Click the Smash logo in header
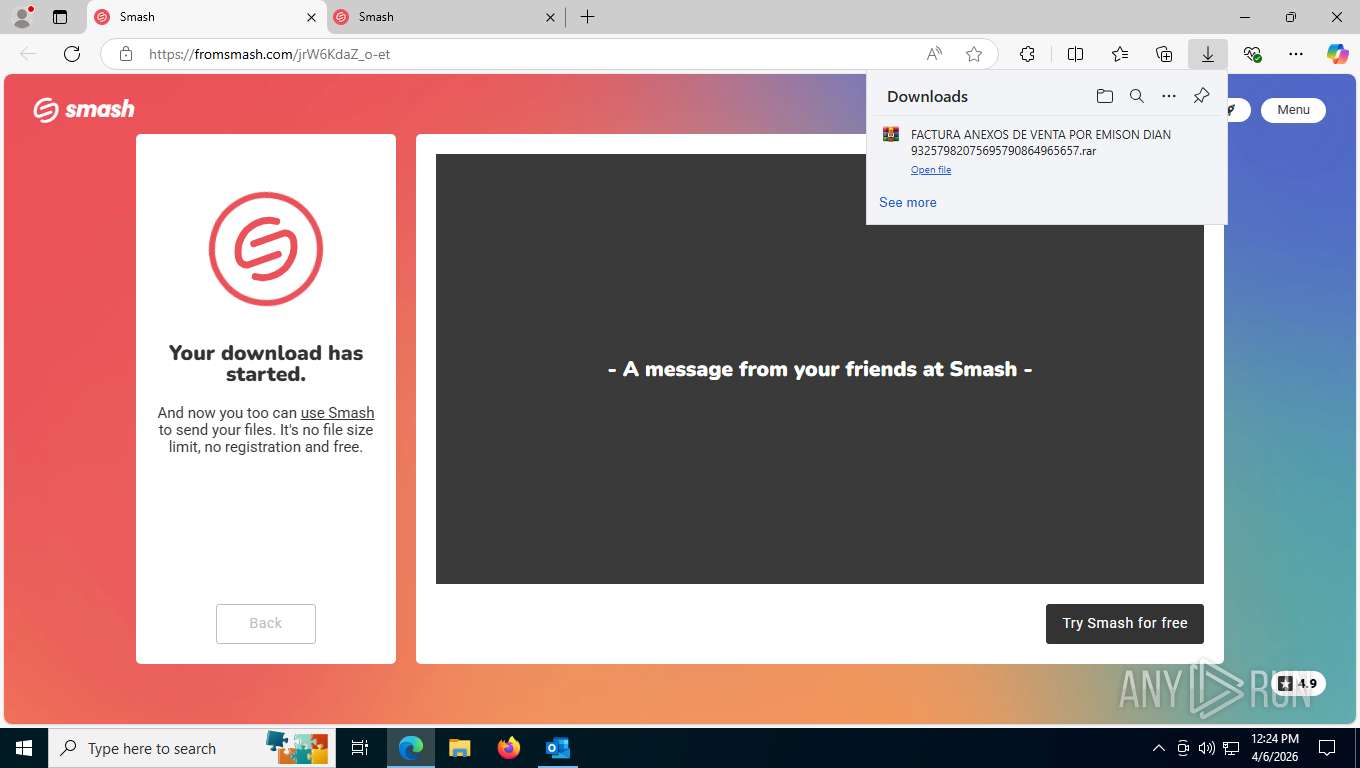 (84, 109)
